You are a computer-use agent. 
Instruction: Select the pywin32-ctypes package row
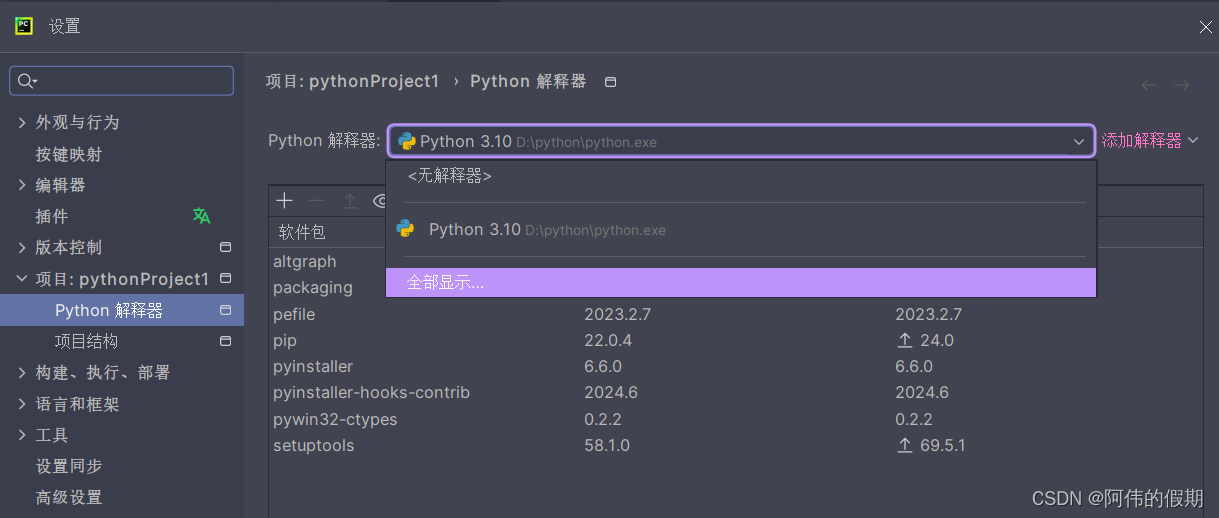735,419
